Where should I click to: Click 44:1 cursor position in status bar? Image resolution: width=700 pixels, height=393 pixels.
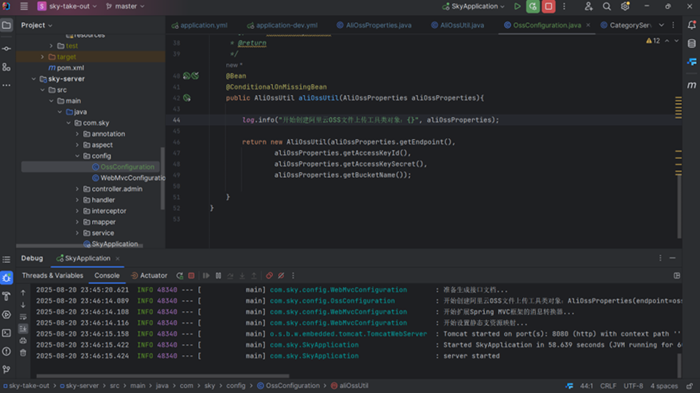pos(587,386)
